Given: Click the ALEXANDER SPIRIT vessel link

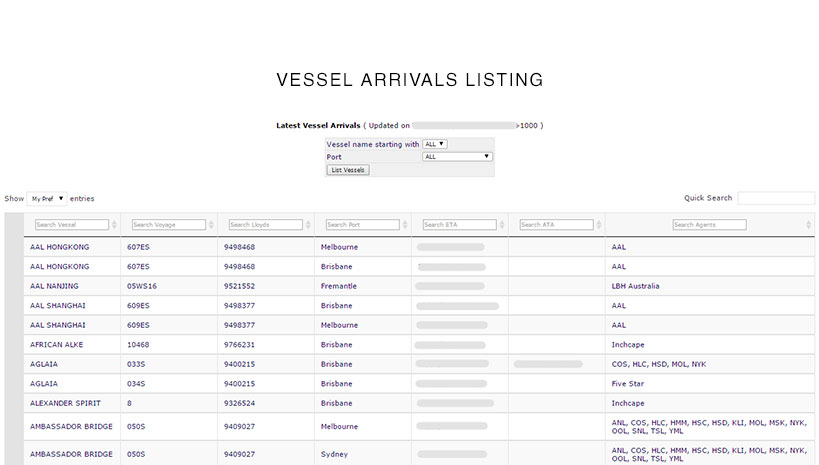Looking at the screenshot, I should pos(66,403).
